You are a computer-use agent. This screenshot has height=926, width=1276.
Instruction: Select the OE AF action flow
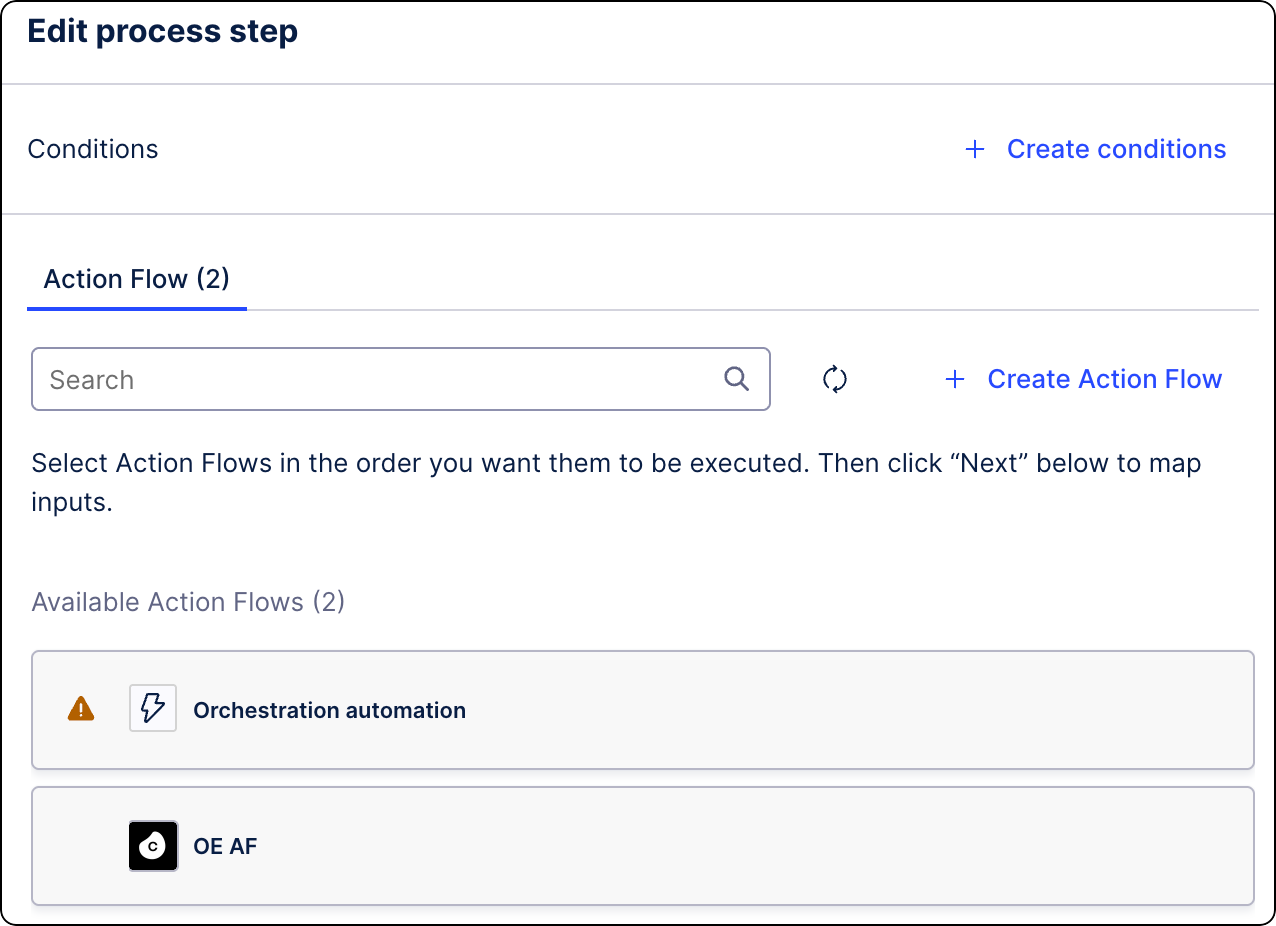[642, 845]
